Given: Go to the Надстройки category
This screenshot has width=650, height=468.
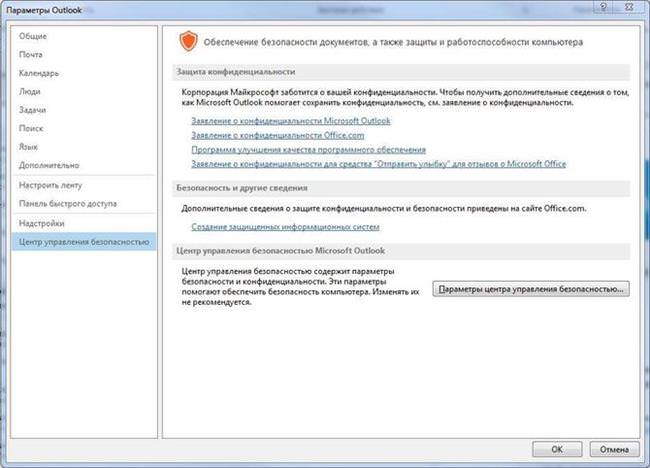Looking at the screenshot, I should click(84, 223).
